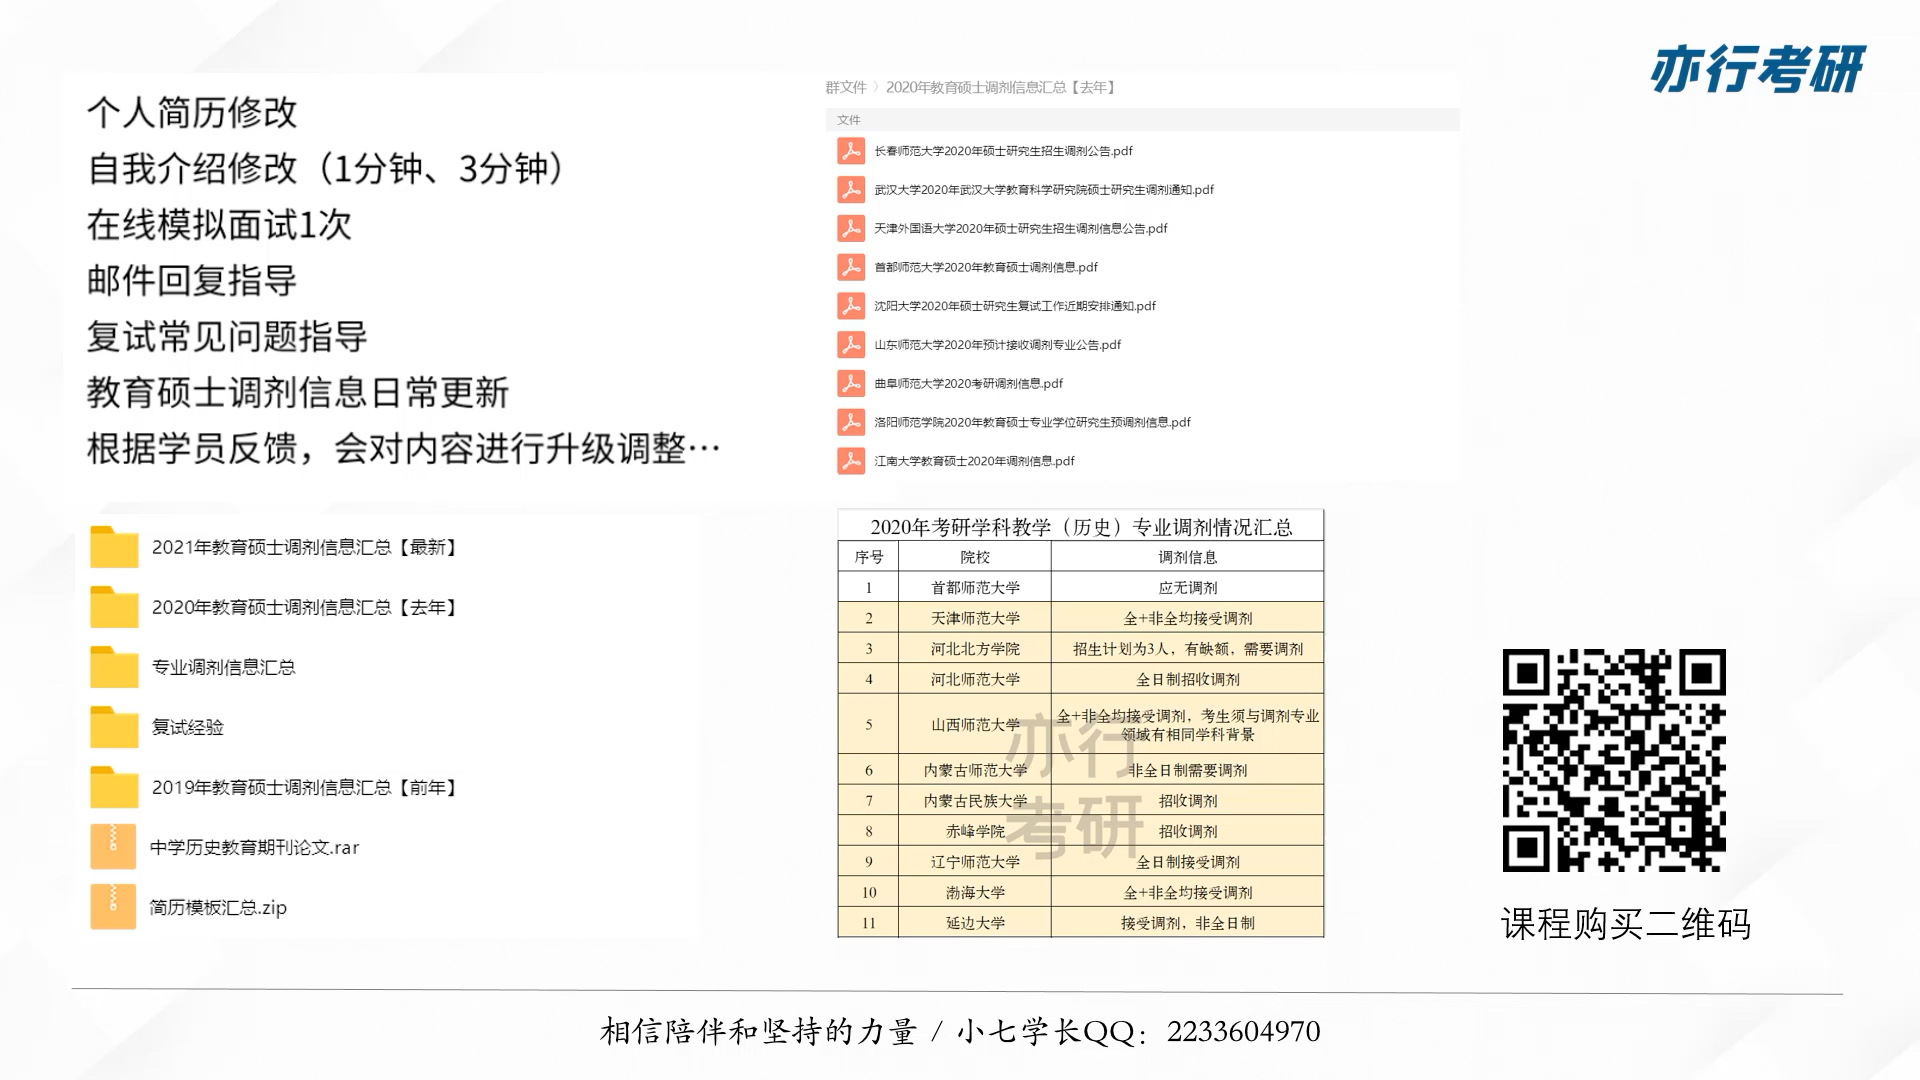
Task: Click the 天津师范大学 table cell
Action: point(975,618)
